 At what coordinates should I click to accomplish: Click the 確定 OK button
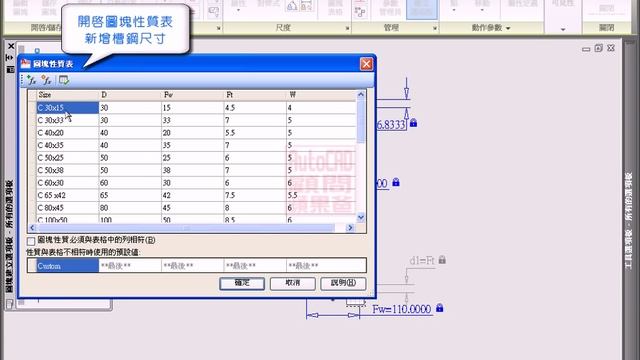[242, 283]
